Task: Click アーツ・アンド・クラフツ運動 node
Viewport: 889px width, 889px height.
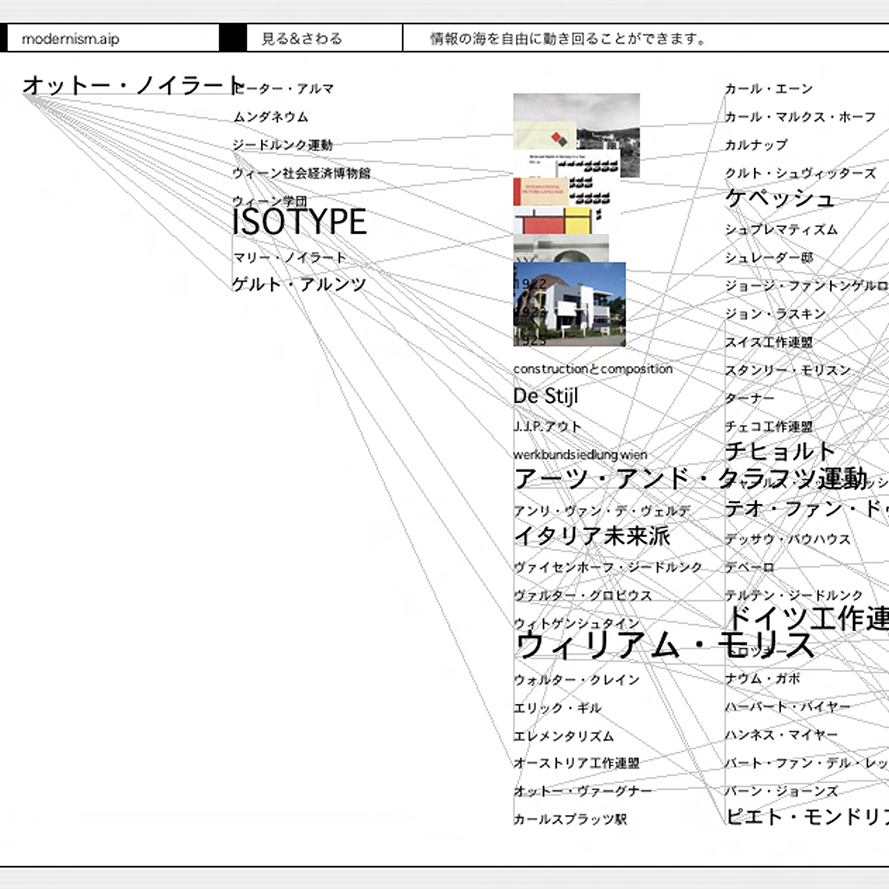Action: click(690, 479)
